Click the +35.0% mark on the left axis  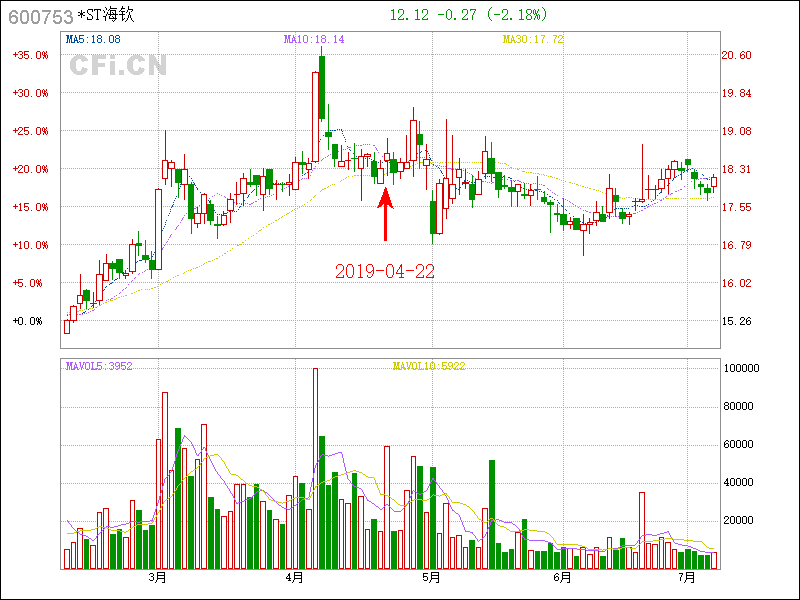pos(30,56)
